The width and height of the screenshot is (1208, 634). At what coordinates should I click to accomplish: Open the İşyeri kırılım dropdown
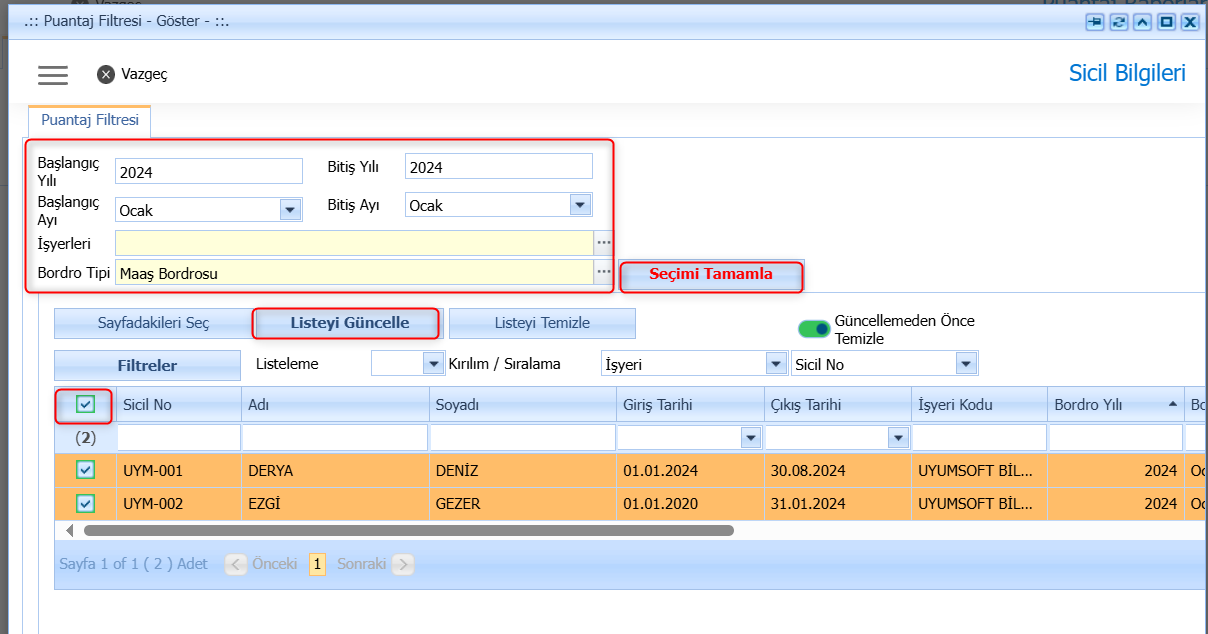click(x=775, y=363)
